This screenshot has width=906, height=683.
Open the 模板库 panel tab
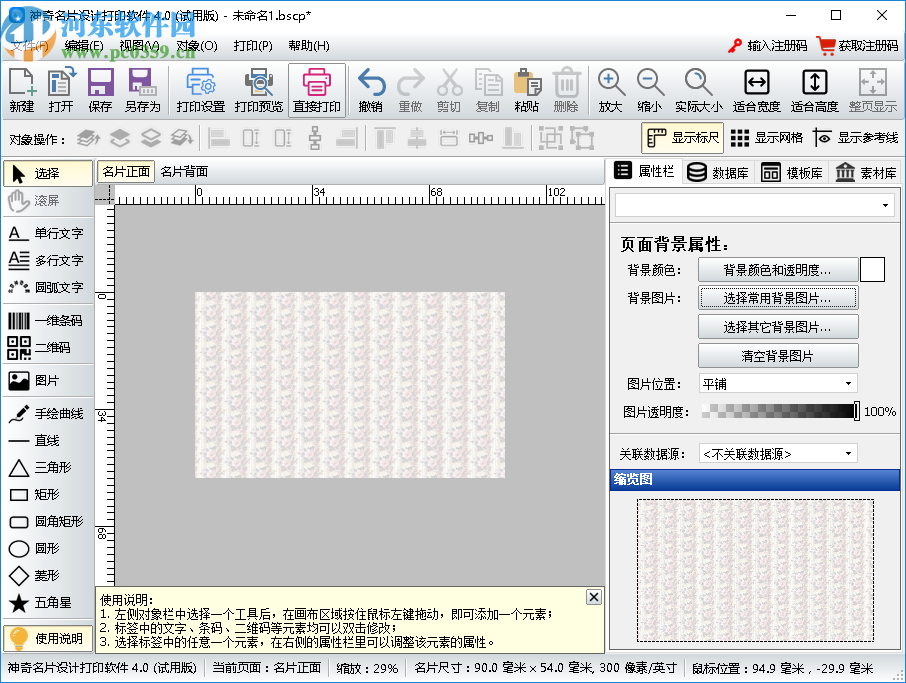coord(792,172)
